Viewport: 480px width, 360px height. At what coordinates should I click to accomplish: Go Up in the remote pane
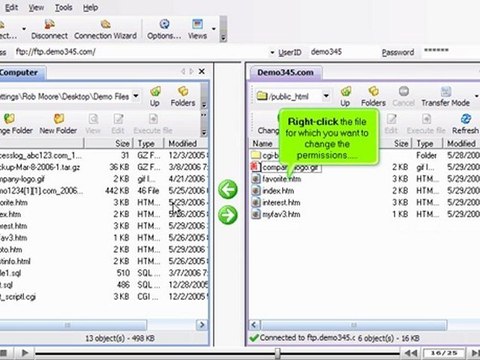tap(345, 97)
